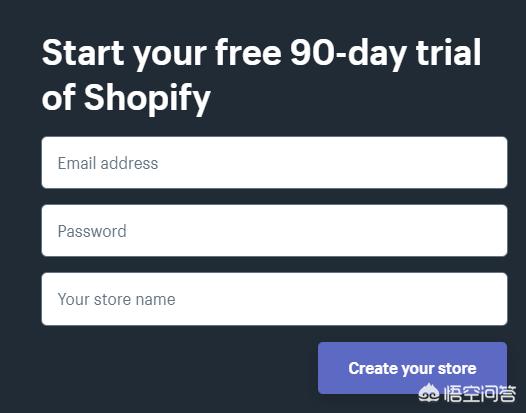The image size is (526, 413).
Task: Place cursor in the empty email box area
Action: 332,162
